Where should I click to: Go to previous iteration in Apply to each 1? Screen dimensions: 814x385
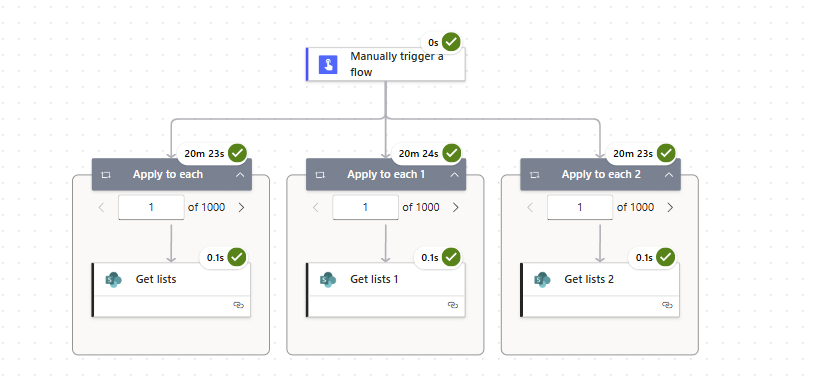coord(316,208)
